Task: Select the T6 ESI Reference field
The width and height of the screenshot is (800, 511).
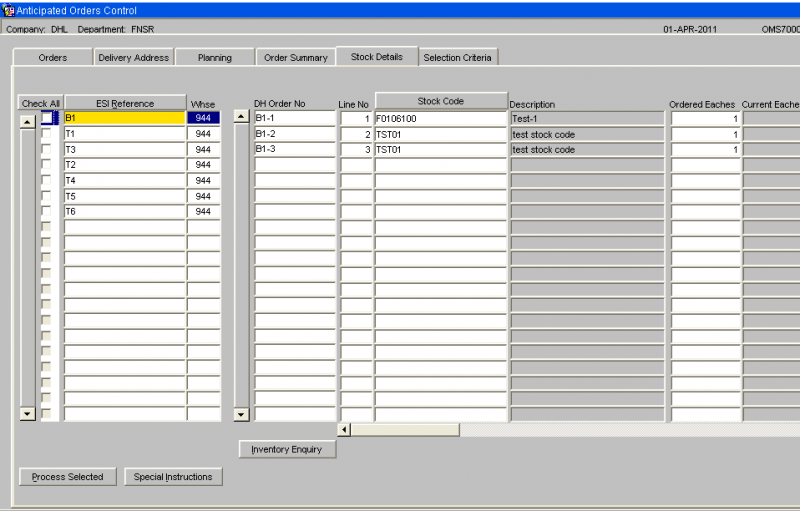Action: [x=124, y=212]
